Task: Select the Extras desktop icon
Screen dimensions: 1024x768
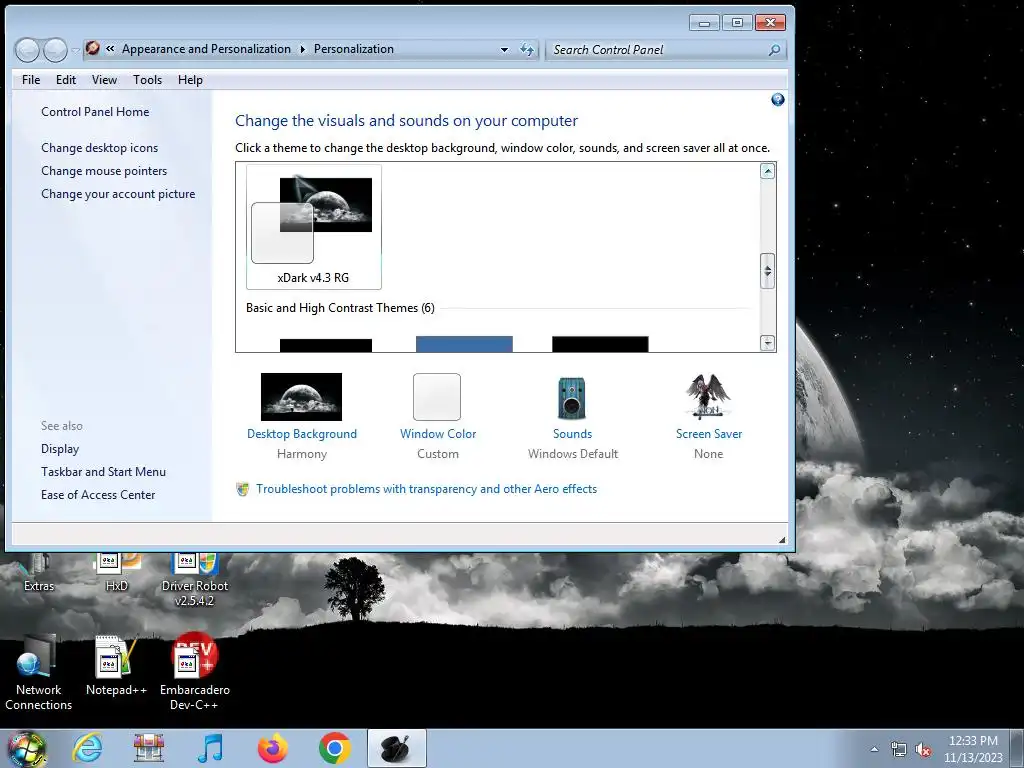Action: pos(39,573)
